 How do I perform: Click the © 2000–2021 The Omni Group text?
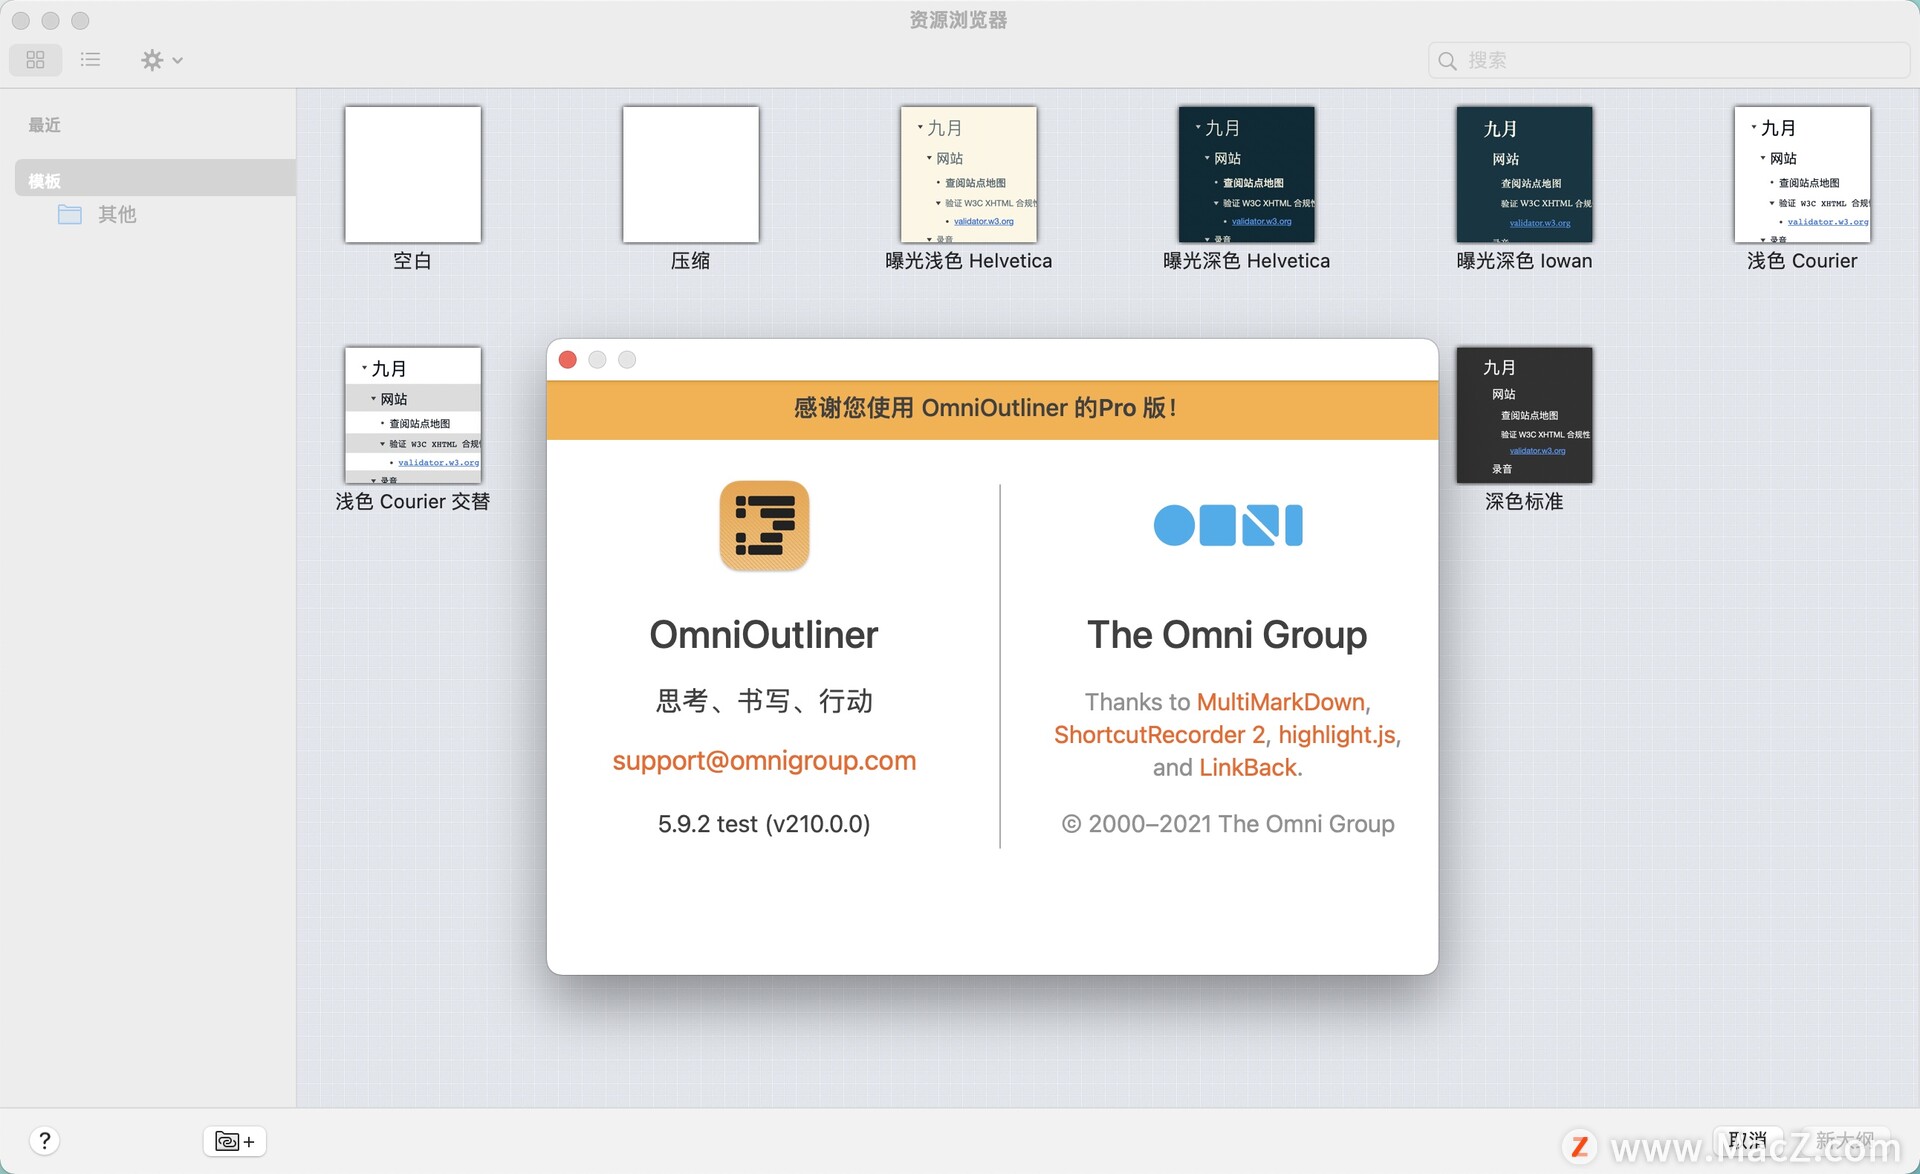[x=1228, y=824]
